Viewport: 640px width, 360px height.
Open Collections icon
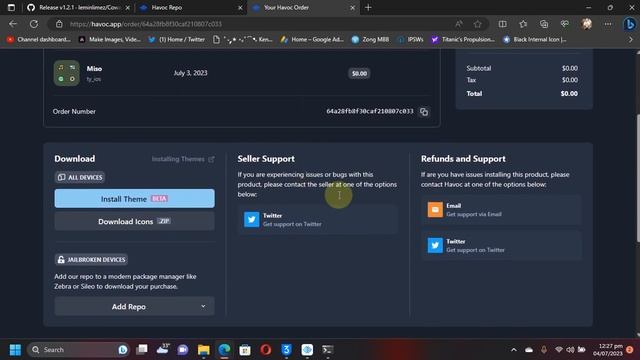pos(544,24)
